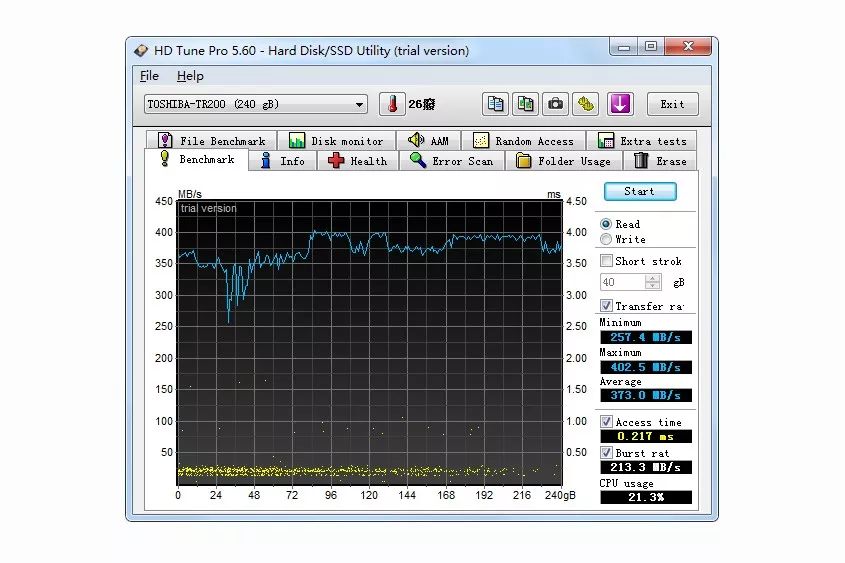Click the purple down-arrow icon
Image resolution: width=845 pixels, height=563 pixels.
[x=620, y=104]
